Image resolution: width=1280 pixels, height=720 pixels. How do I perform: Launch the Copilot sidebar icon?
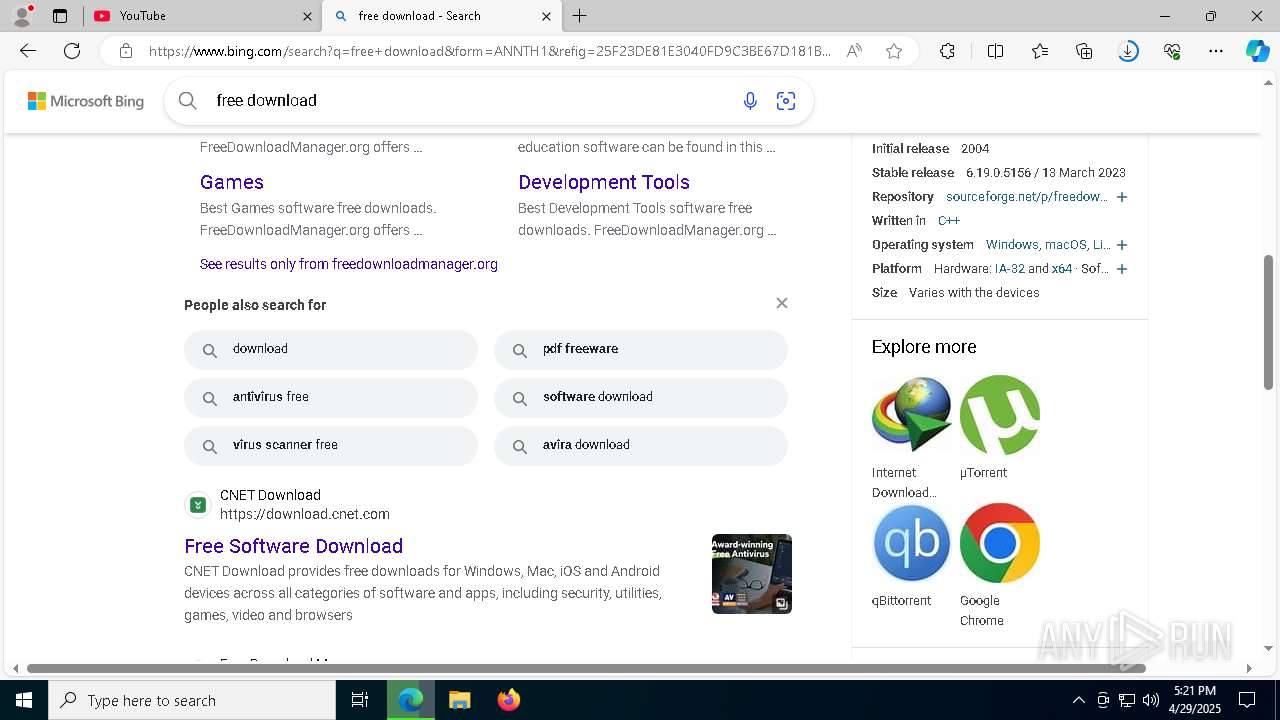coord(1257,51)
